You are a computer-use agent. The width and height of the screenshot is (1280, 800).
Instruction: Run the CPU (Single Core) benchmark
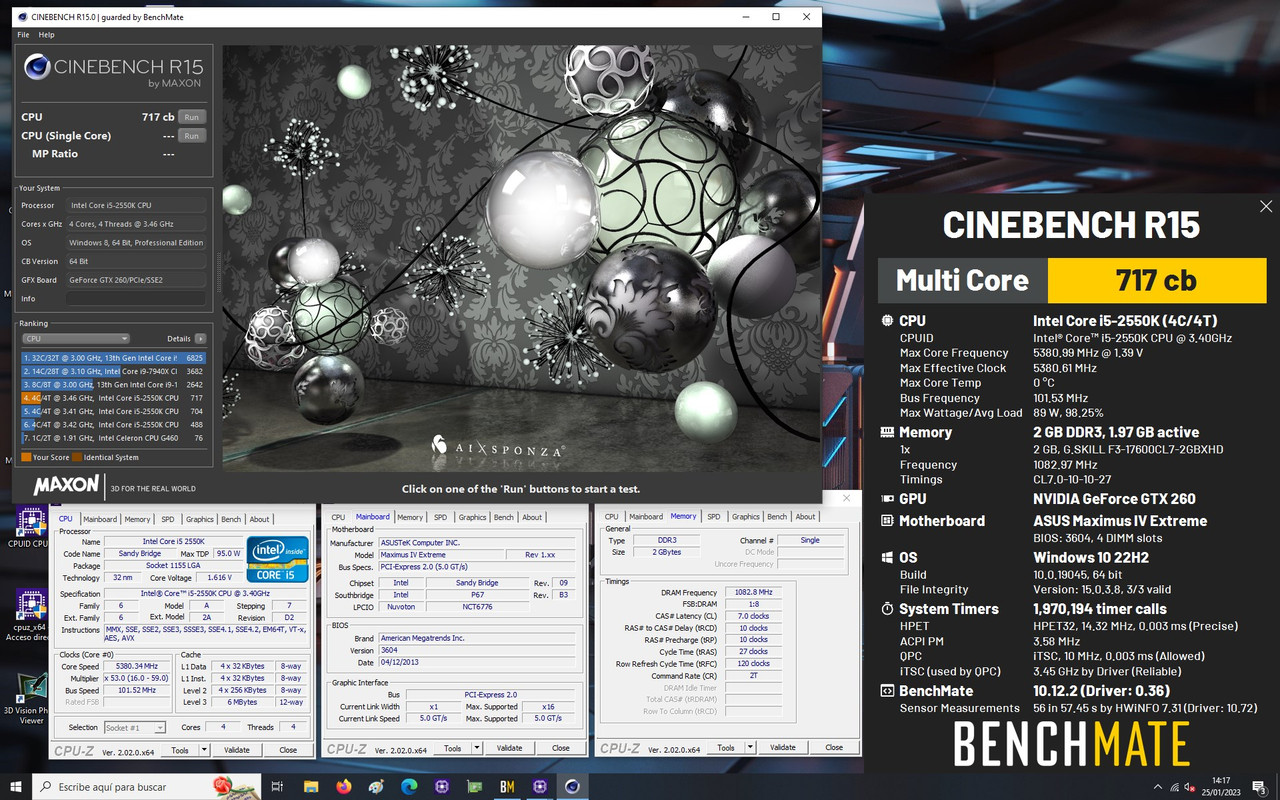191,136
